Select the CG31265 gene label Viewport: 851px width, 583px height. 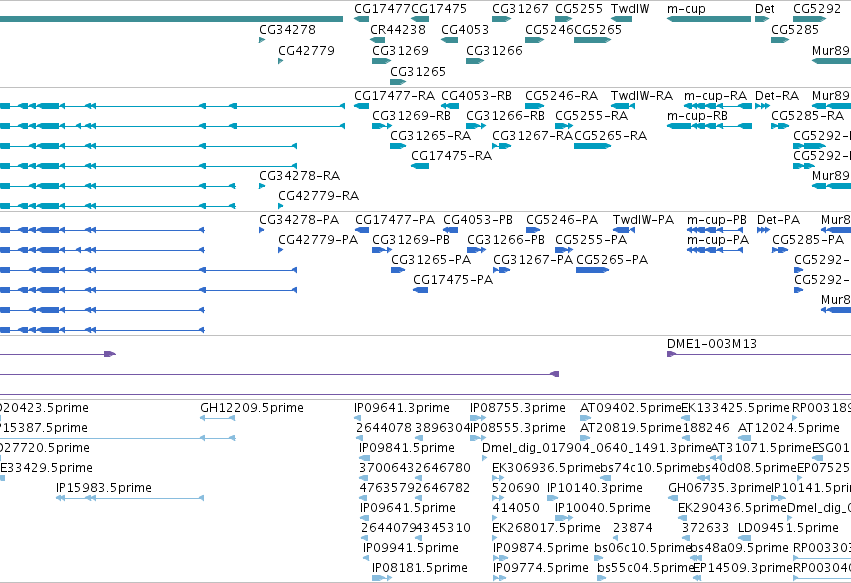[418, 72]
